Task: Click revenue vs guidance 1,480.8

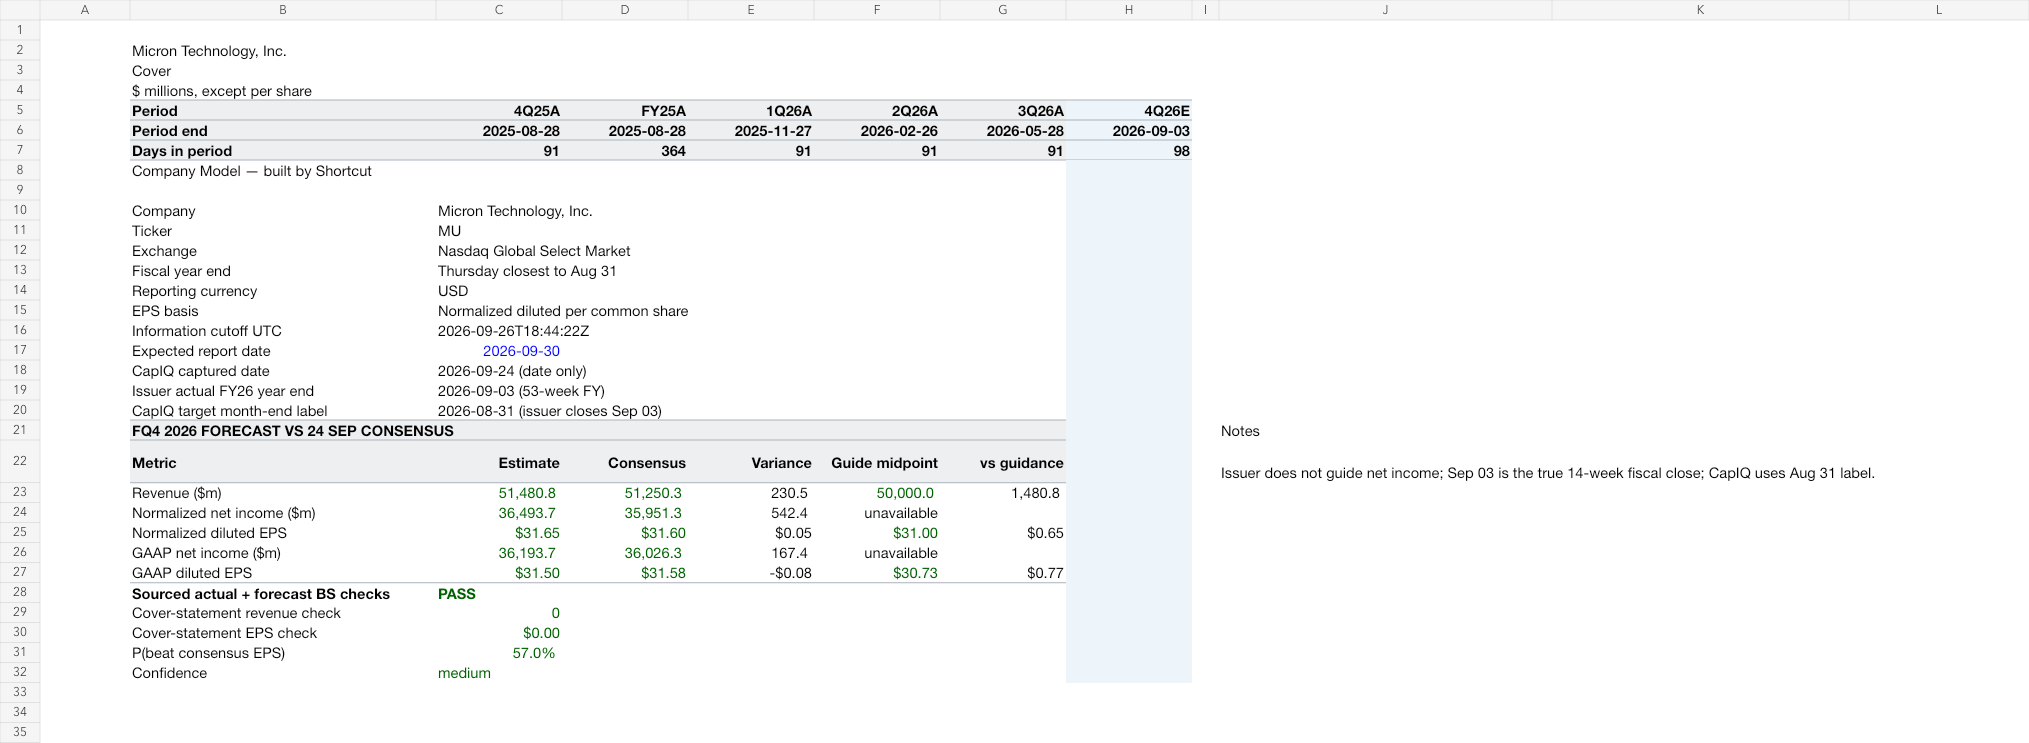Action: pos(1034,493)
